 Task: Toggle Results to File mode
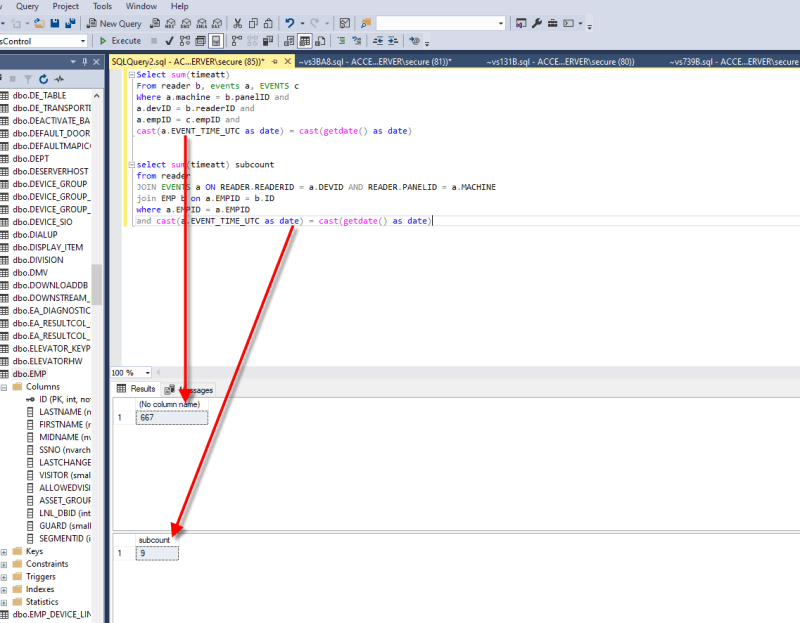[x=320, y=41]
